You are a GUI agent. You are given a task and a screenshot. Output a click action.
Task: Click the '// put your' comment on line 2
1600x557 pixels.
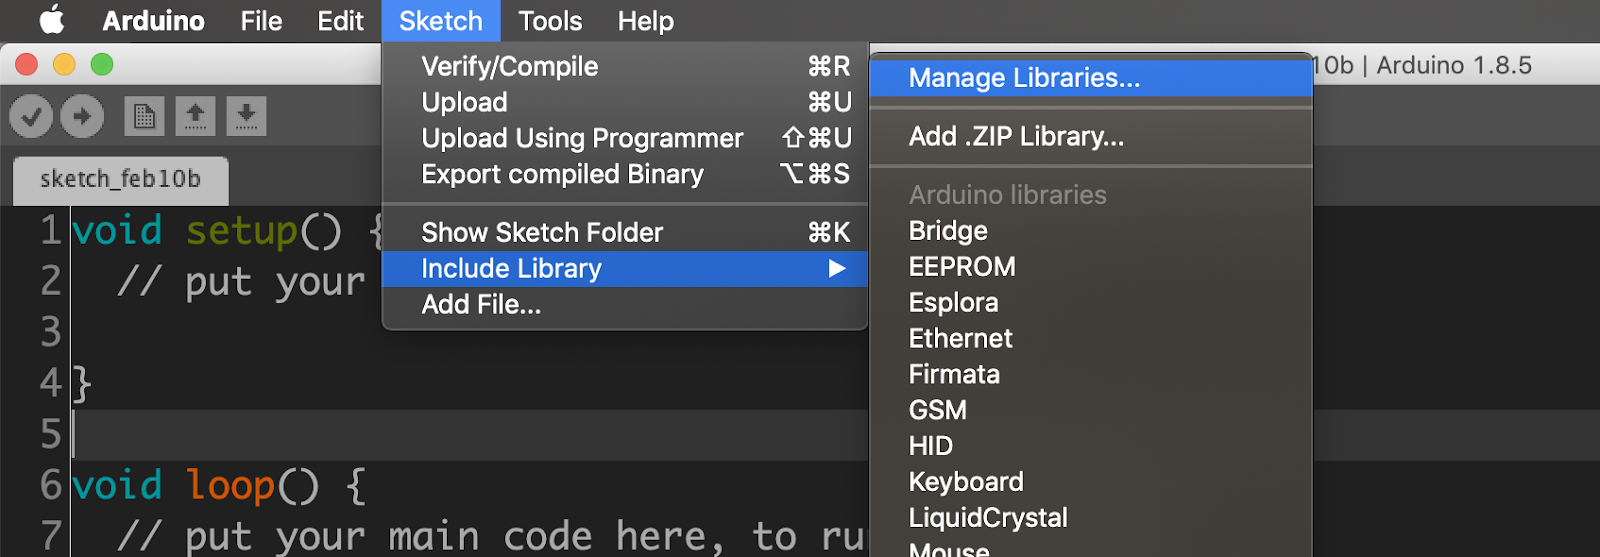click(x=241, y=283)
